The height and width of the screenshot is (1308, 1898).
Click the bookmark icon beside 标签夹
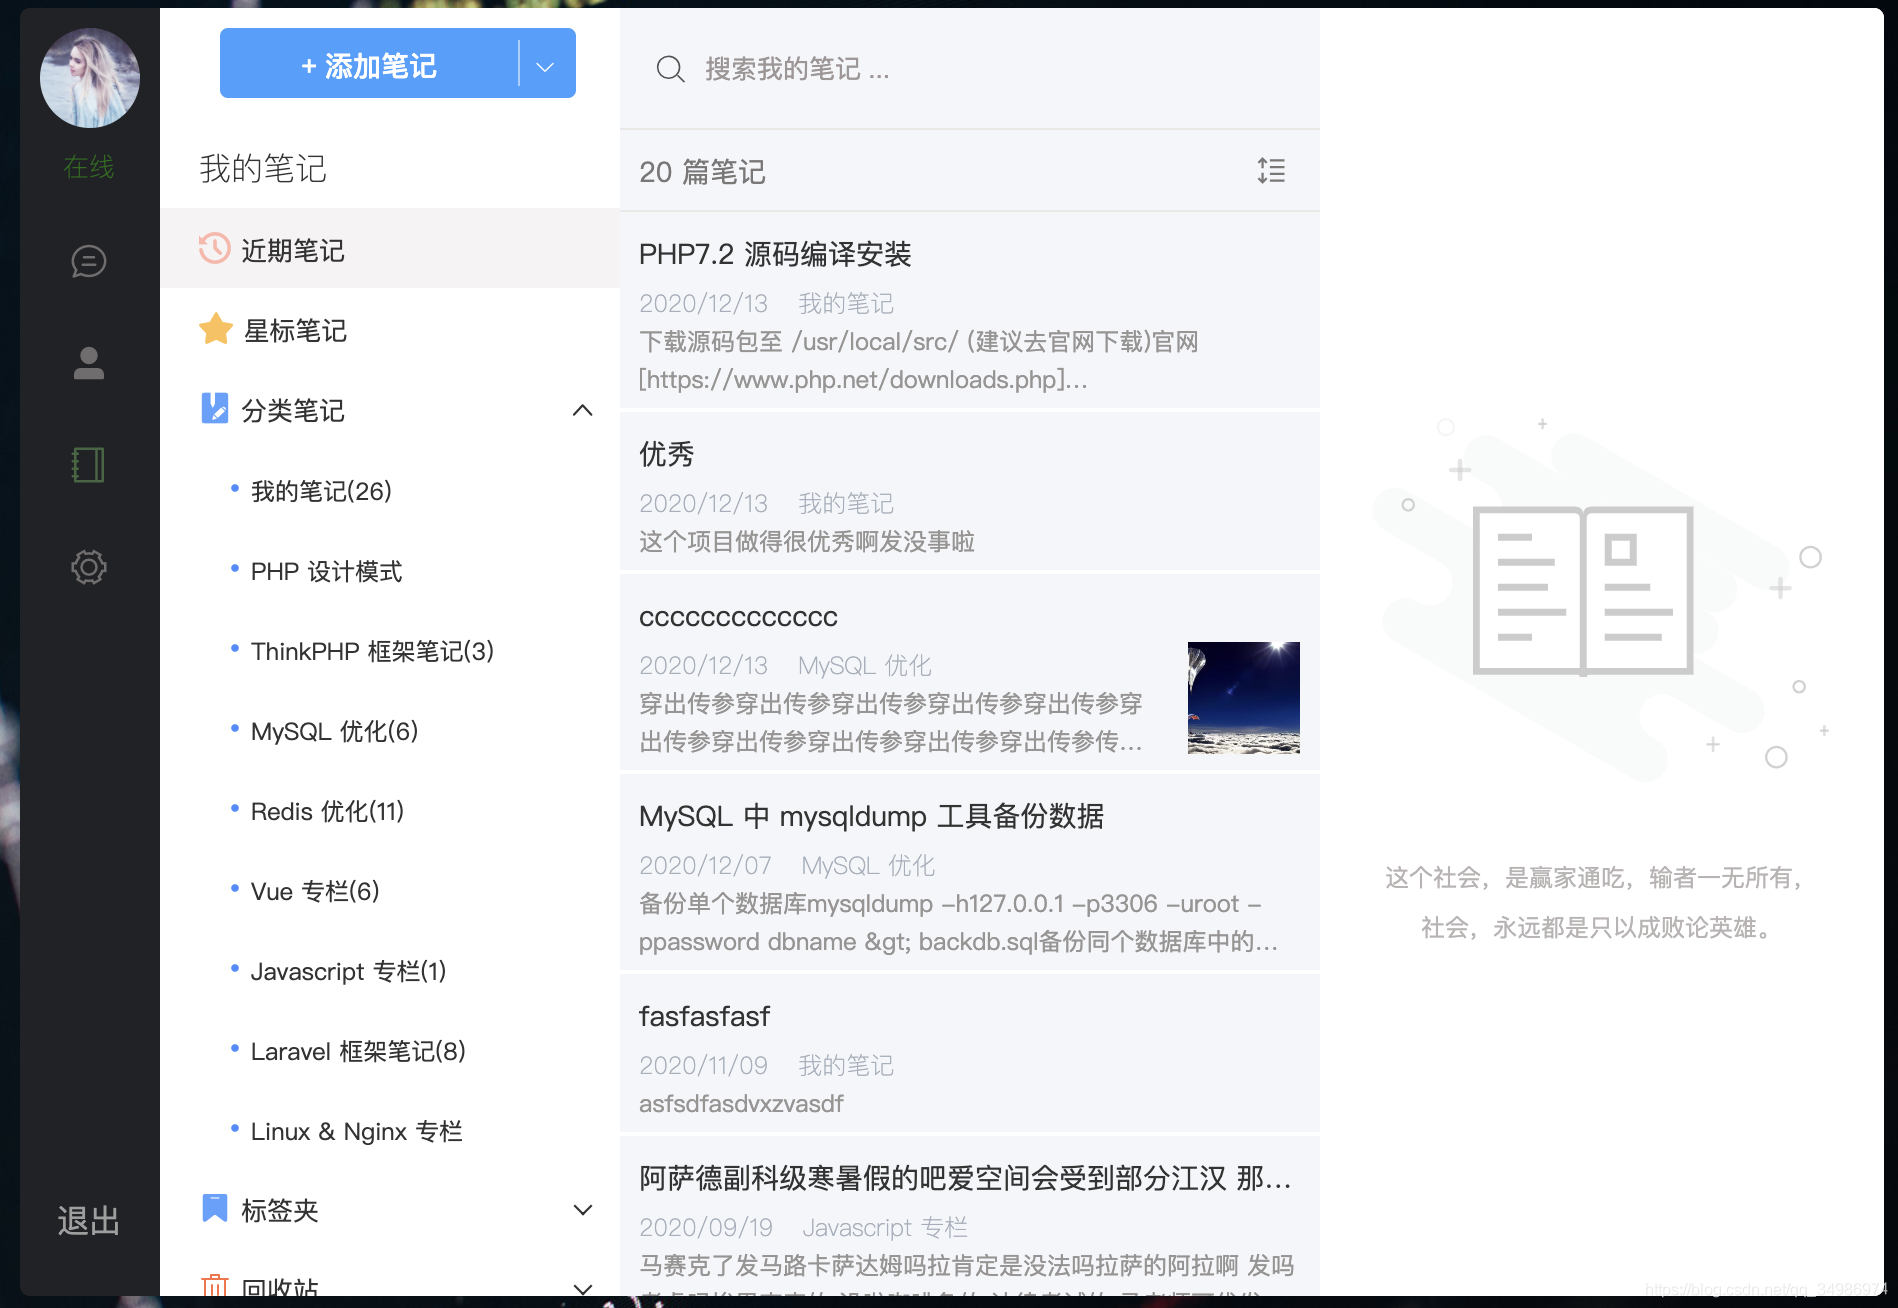(x=214, y=1208)
